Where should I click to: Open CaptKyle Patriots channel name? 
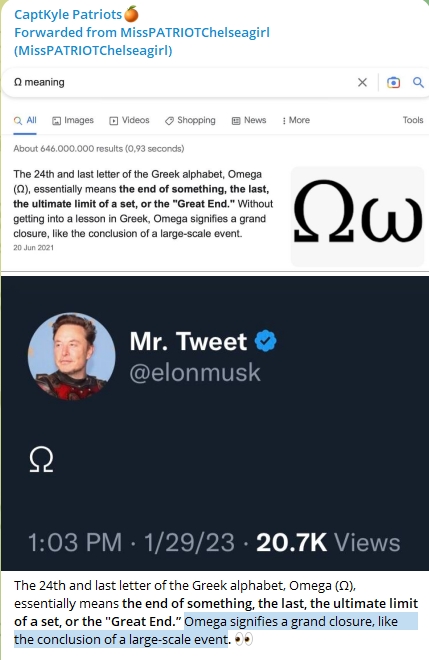click(68, 15)
